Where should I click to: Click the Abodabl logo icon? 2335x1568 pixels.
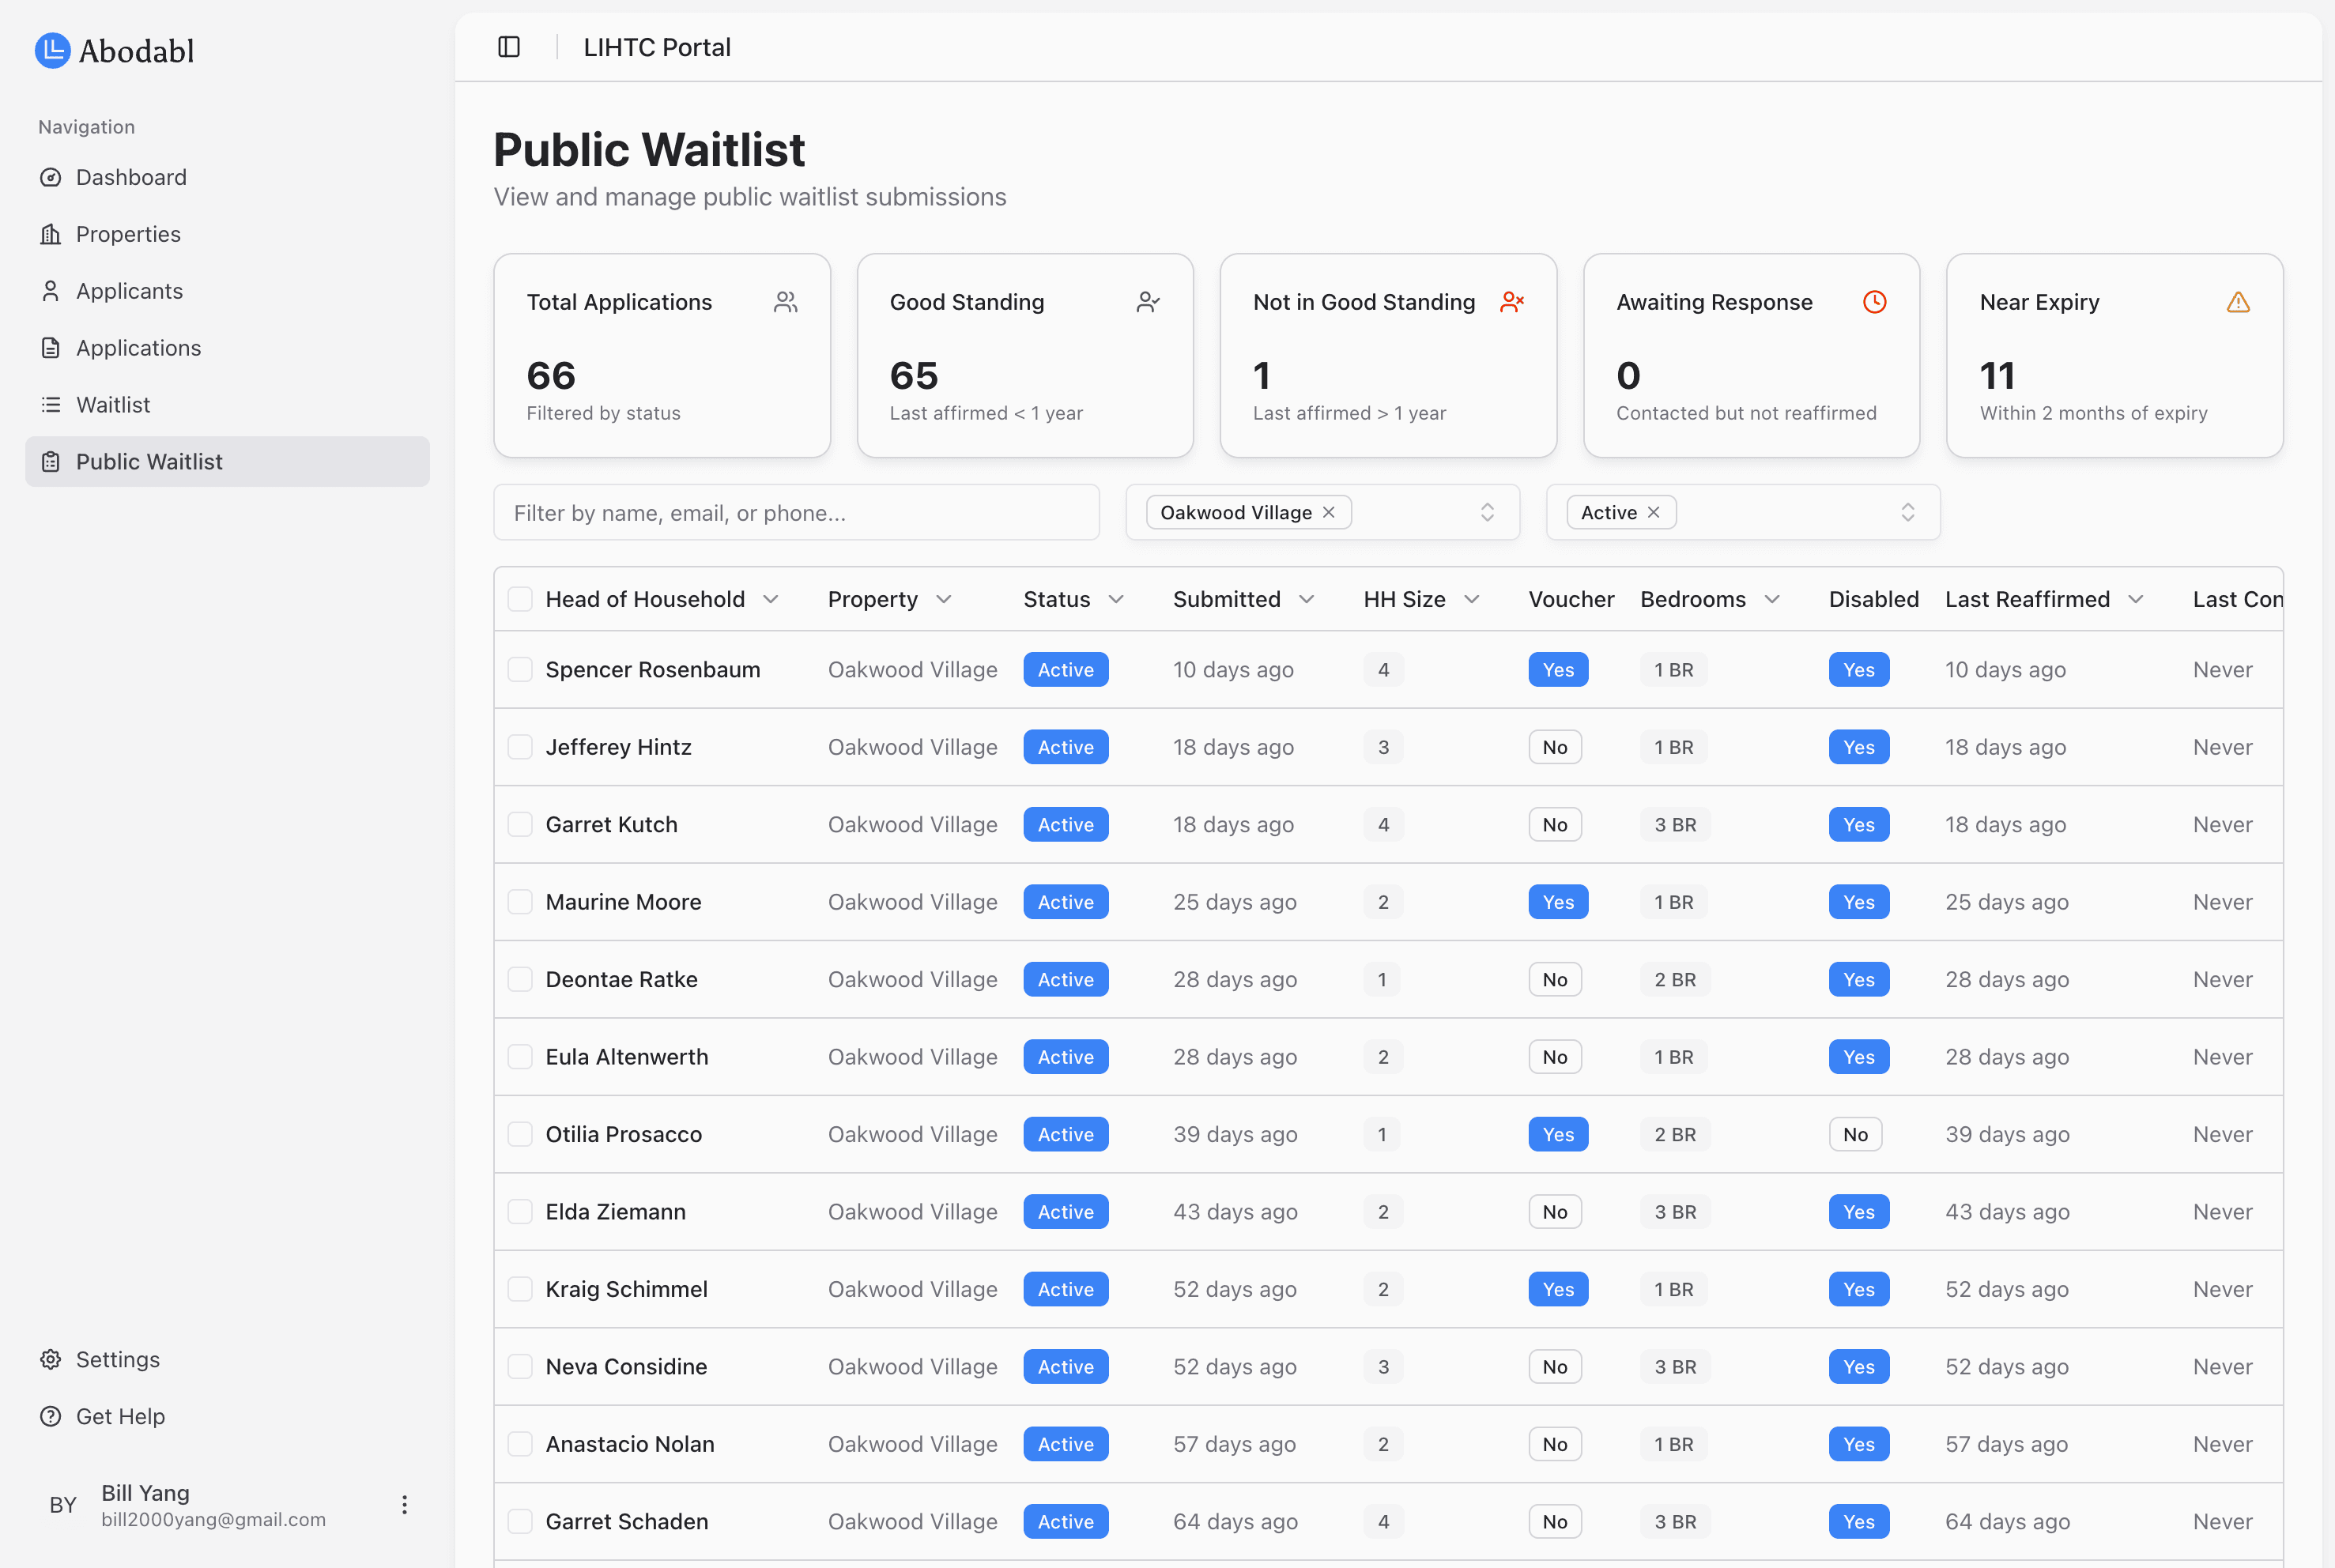52,50
